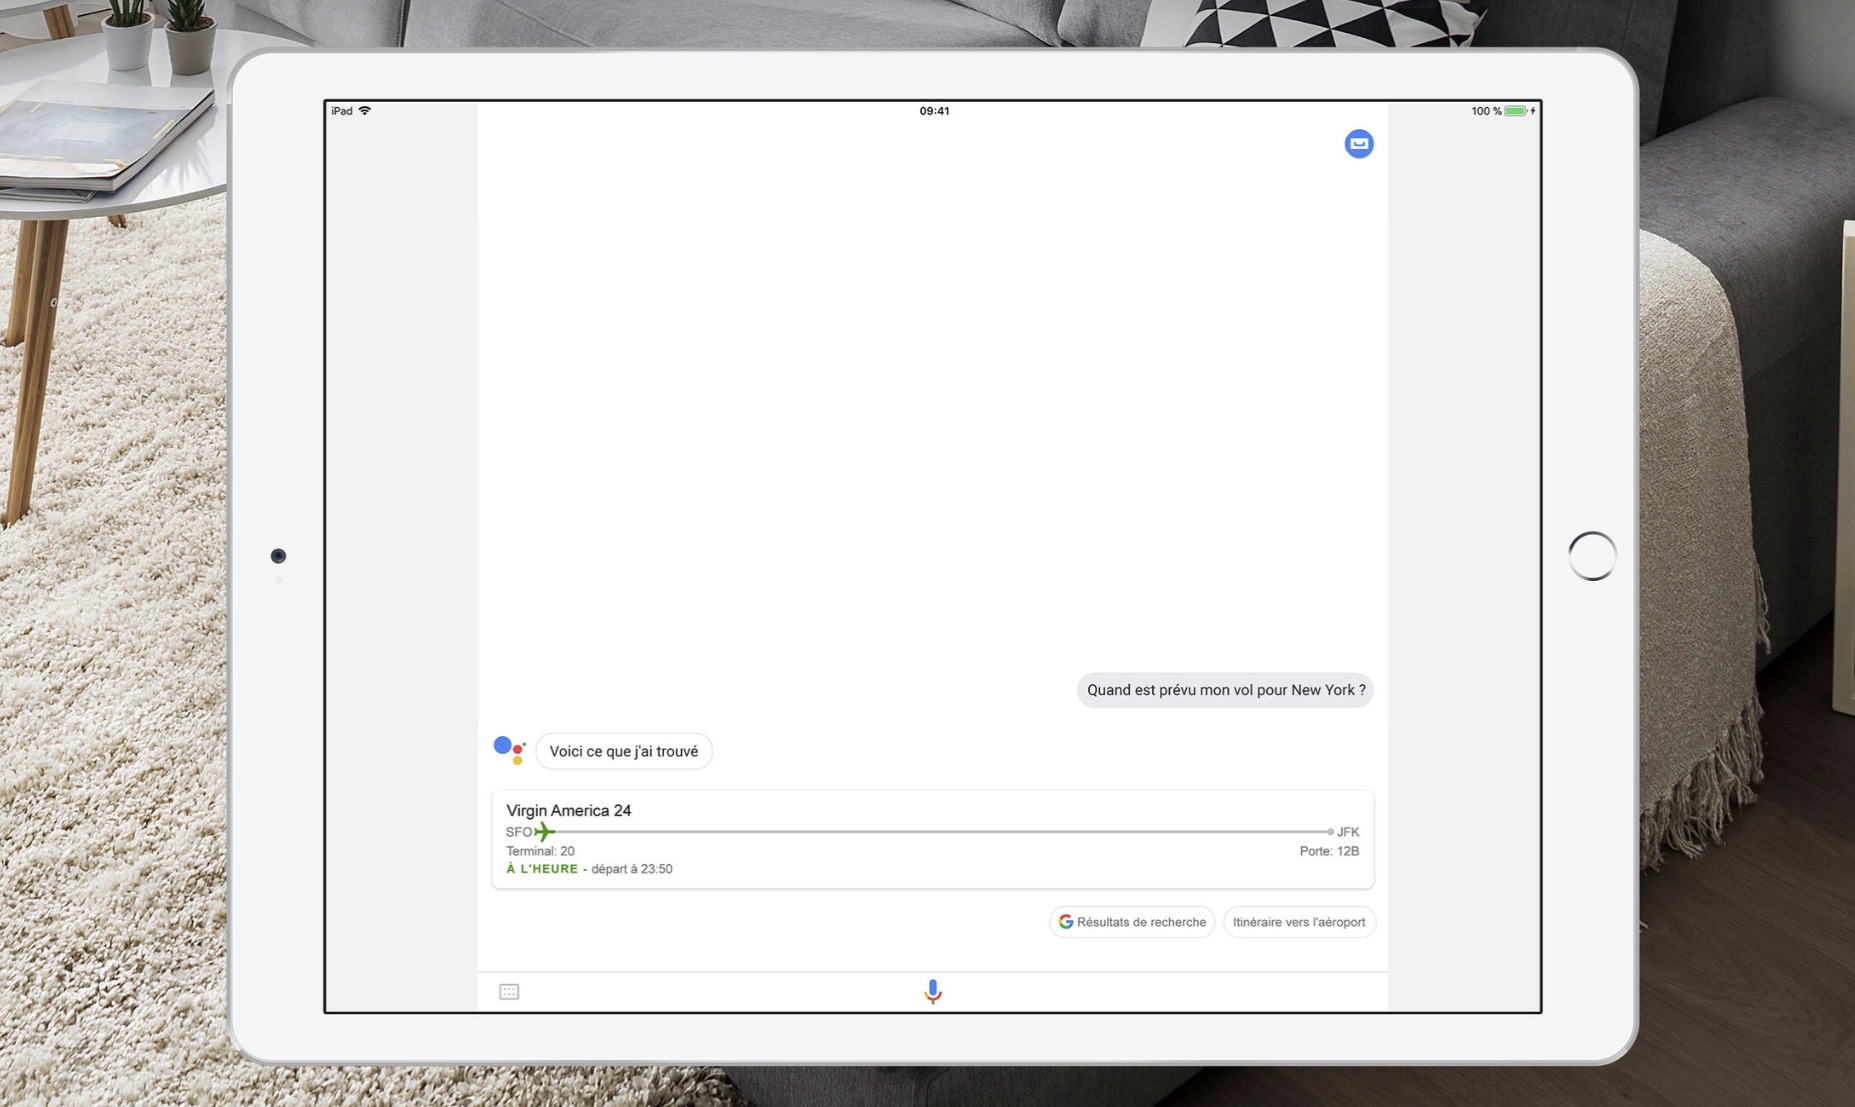Image resolution: width=1855 pixels, height=1107 pixels.
Task: Tap the Google Assistant logo
Action: pos(510,750)
